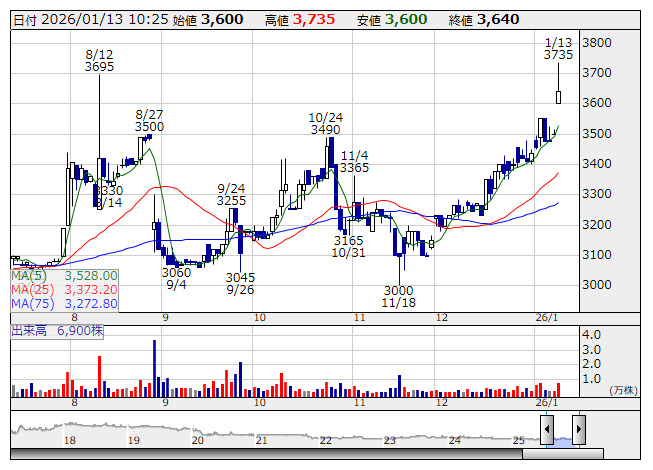
Task: Click year 18 in overview timeline
Action: click(69, 440)
